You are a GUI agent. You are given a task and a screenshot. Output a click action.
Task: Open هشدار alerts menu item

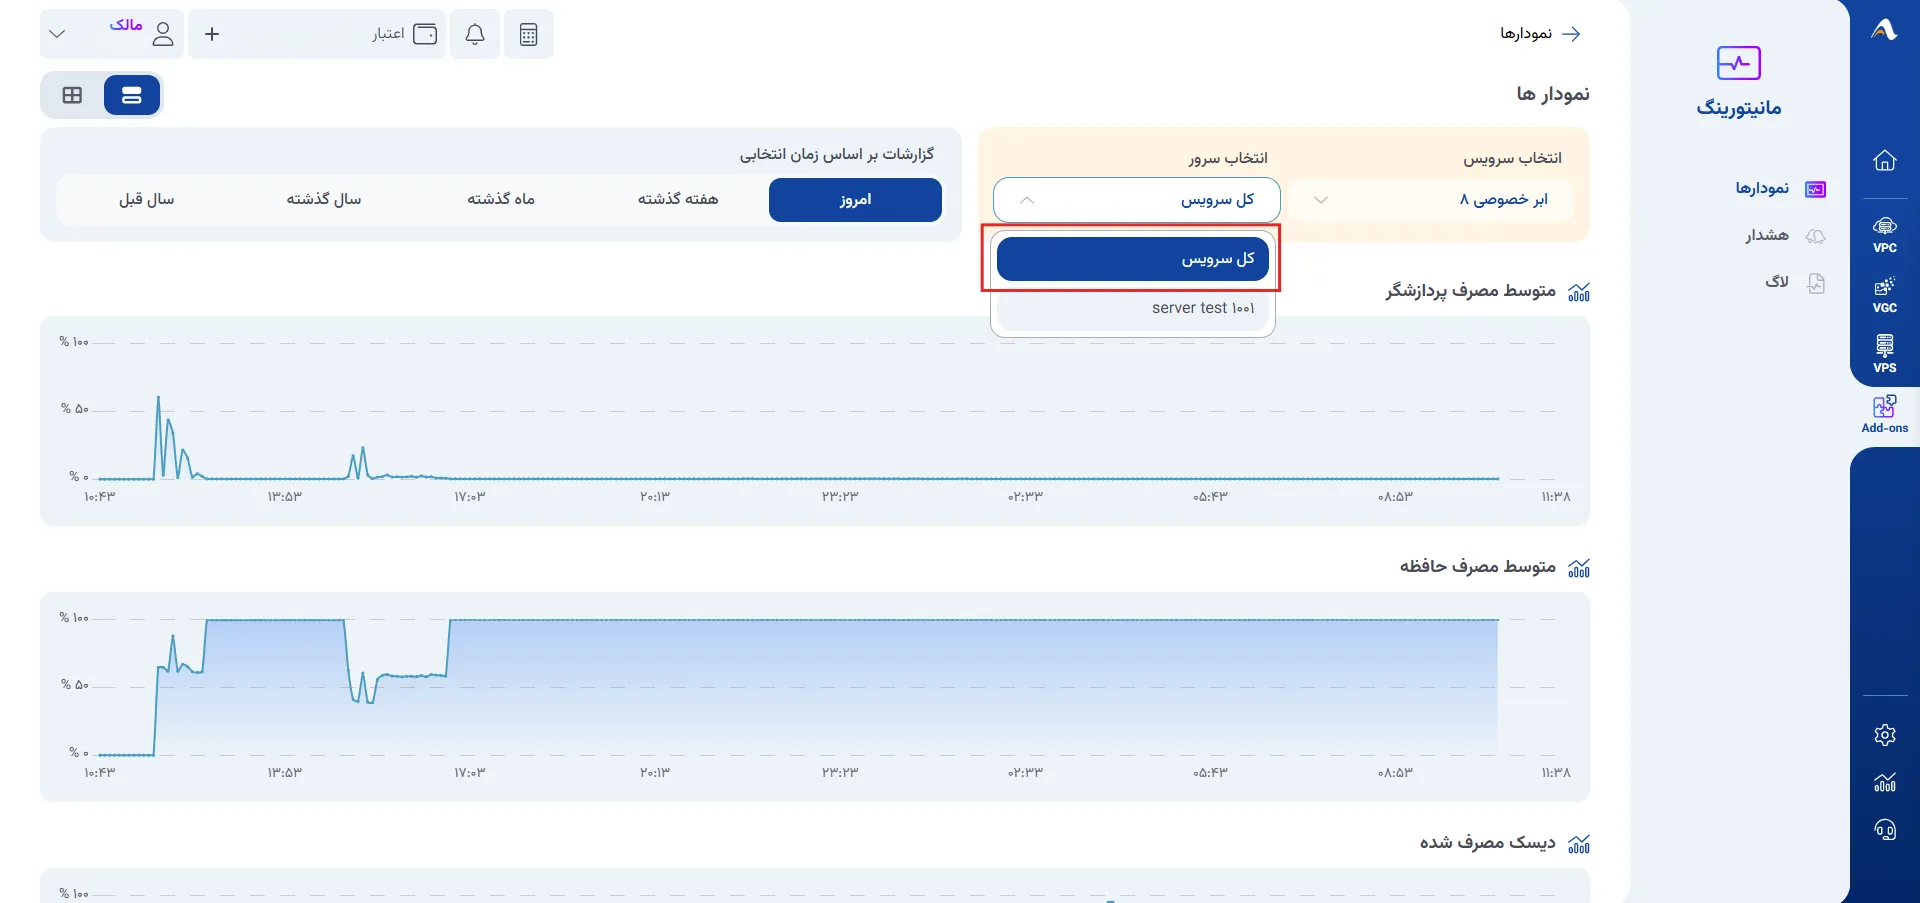pos(1785,236)
